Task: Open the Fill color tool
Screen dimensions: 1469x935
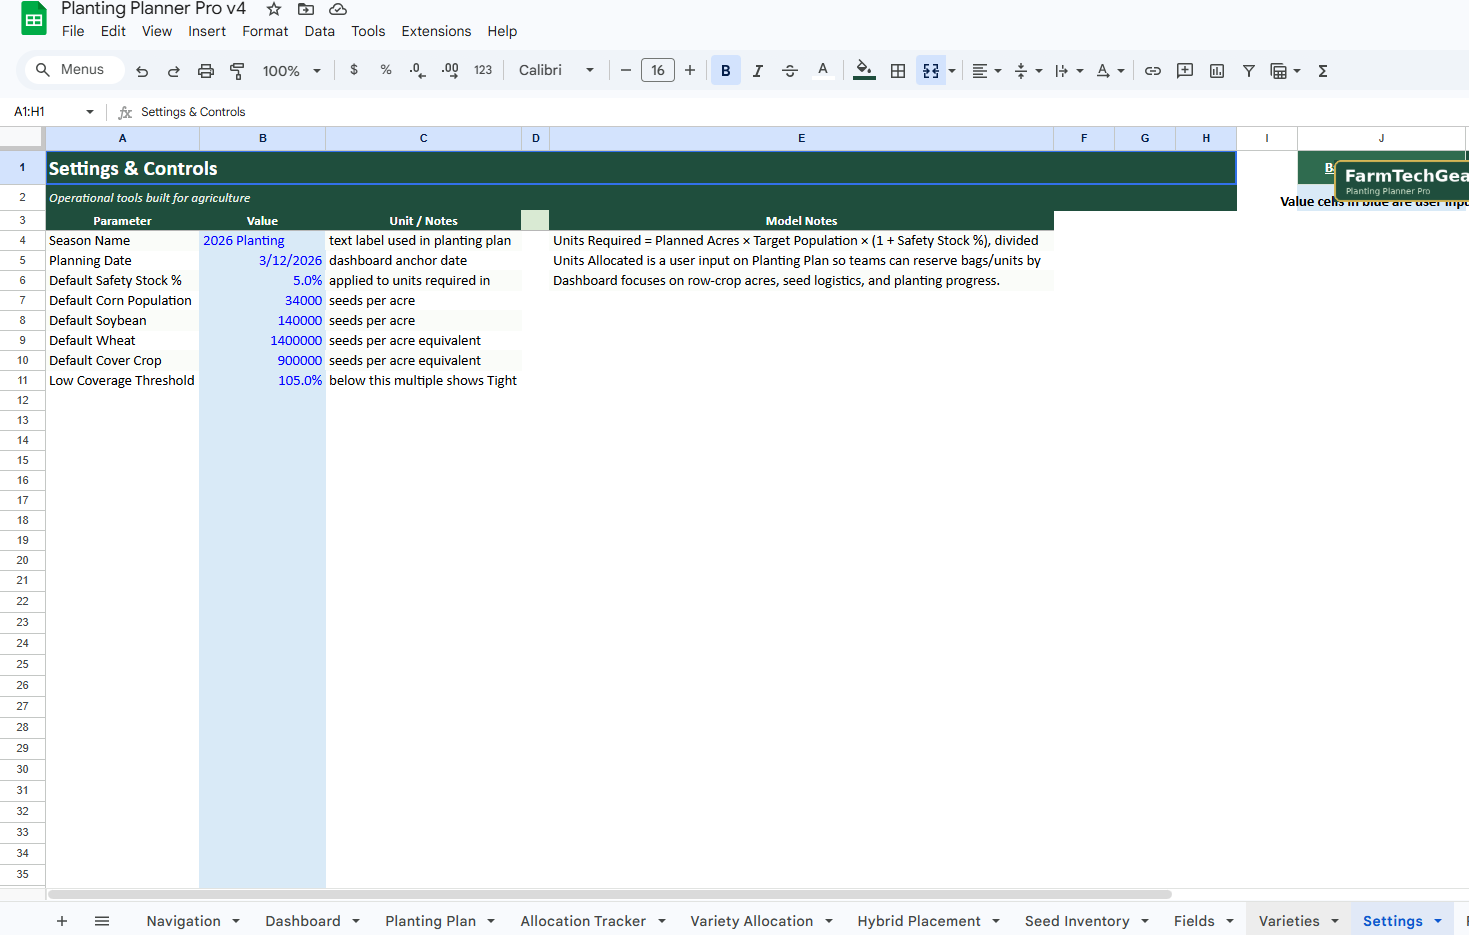Action: [863, 70]
